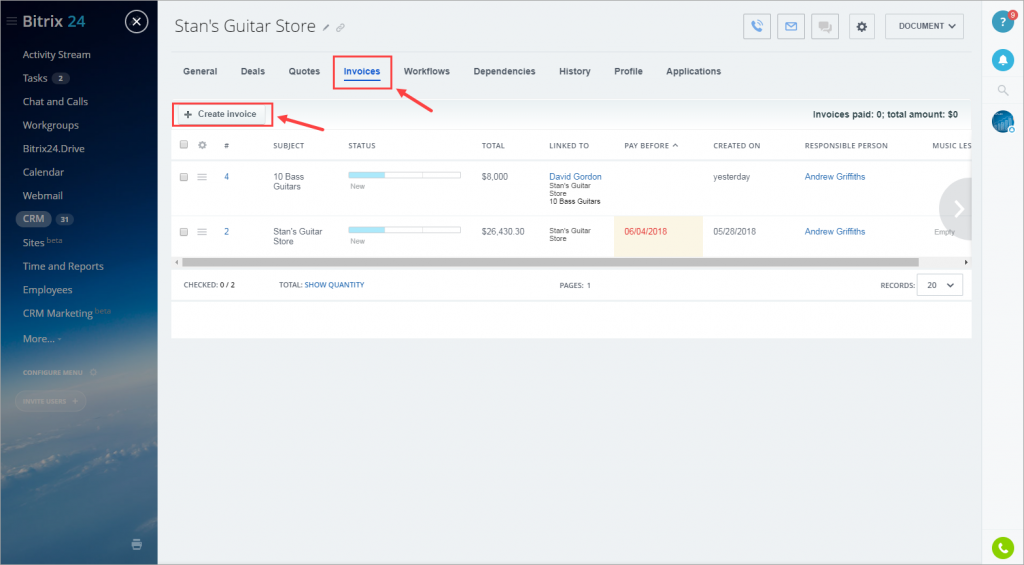Switch to the Quotes tab

(304, 71)
